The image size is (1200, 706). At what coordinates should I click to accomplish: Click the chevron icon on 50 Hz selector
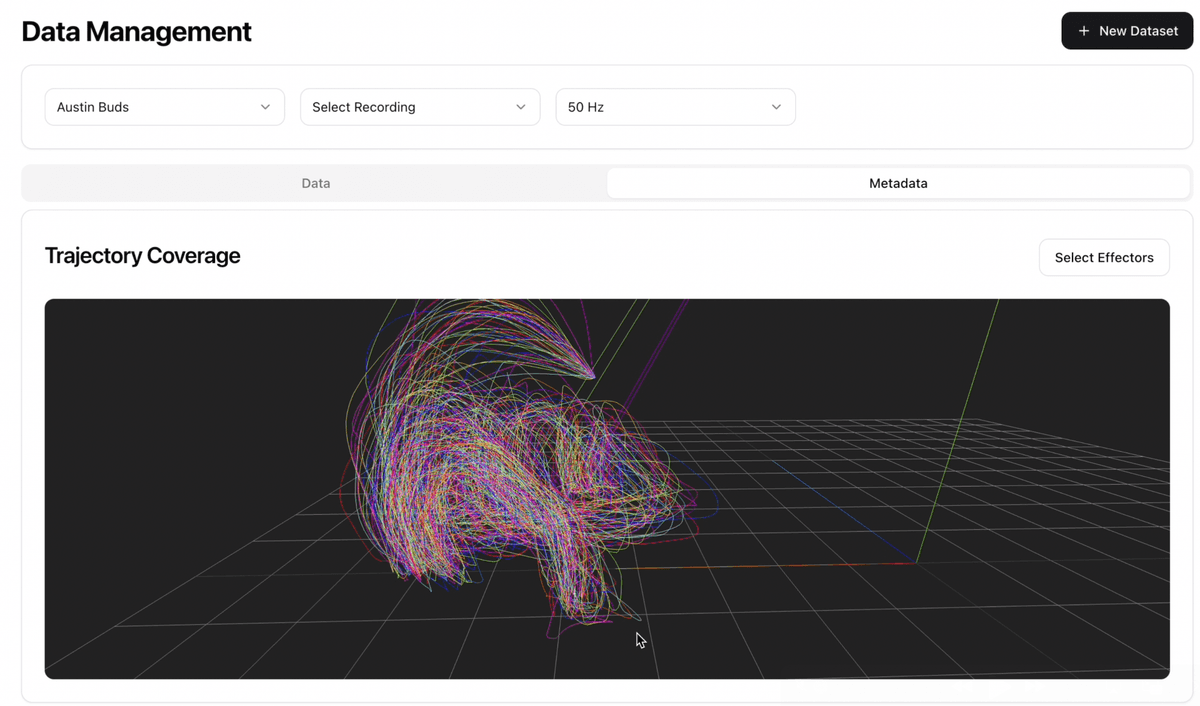coord(776,106)
